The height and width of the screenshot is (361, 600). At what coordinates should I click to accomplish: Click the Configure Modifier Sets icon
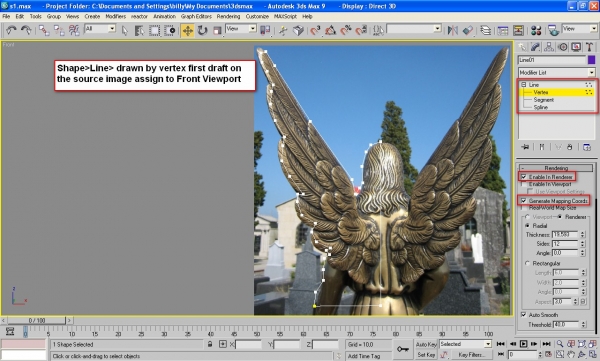587,147
